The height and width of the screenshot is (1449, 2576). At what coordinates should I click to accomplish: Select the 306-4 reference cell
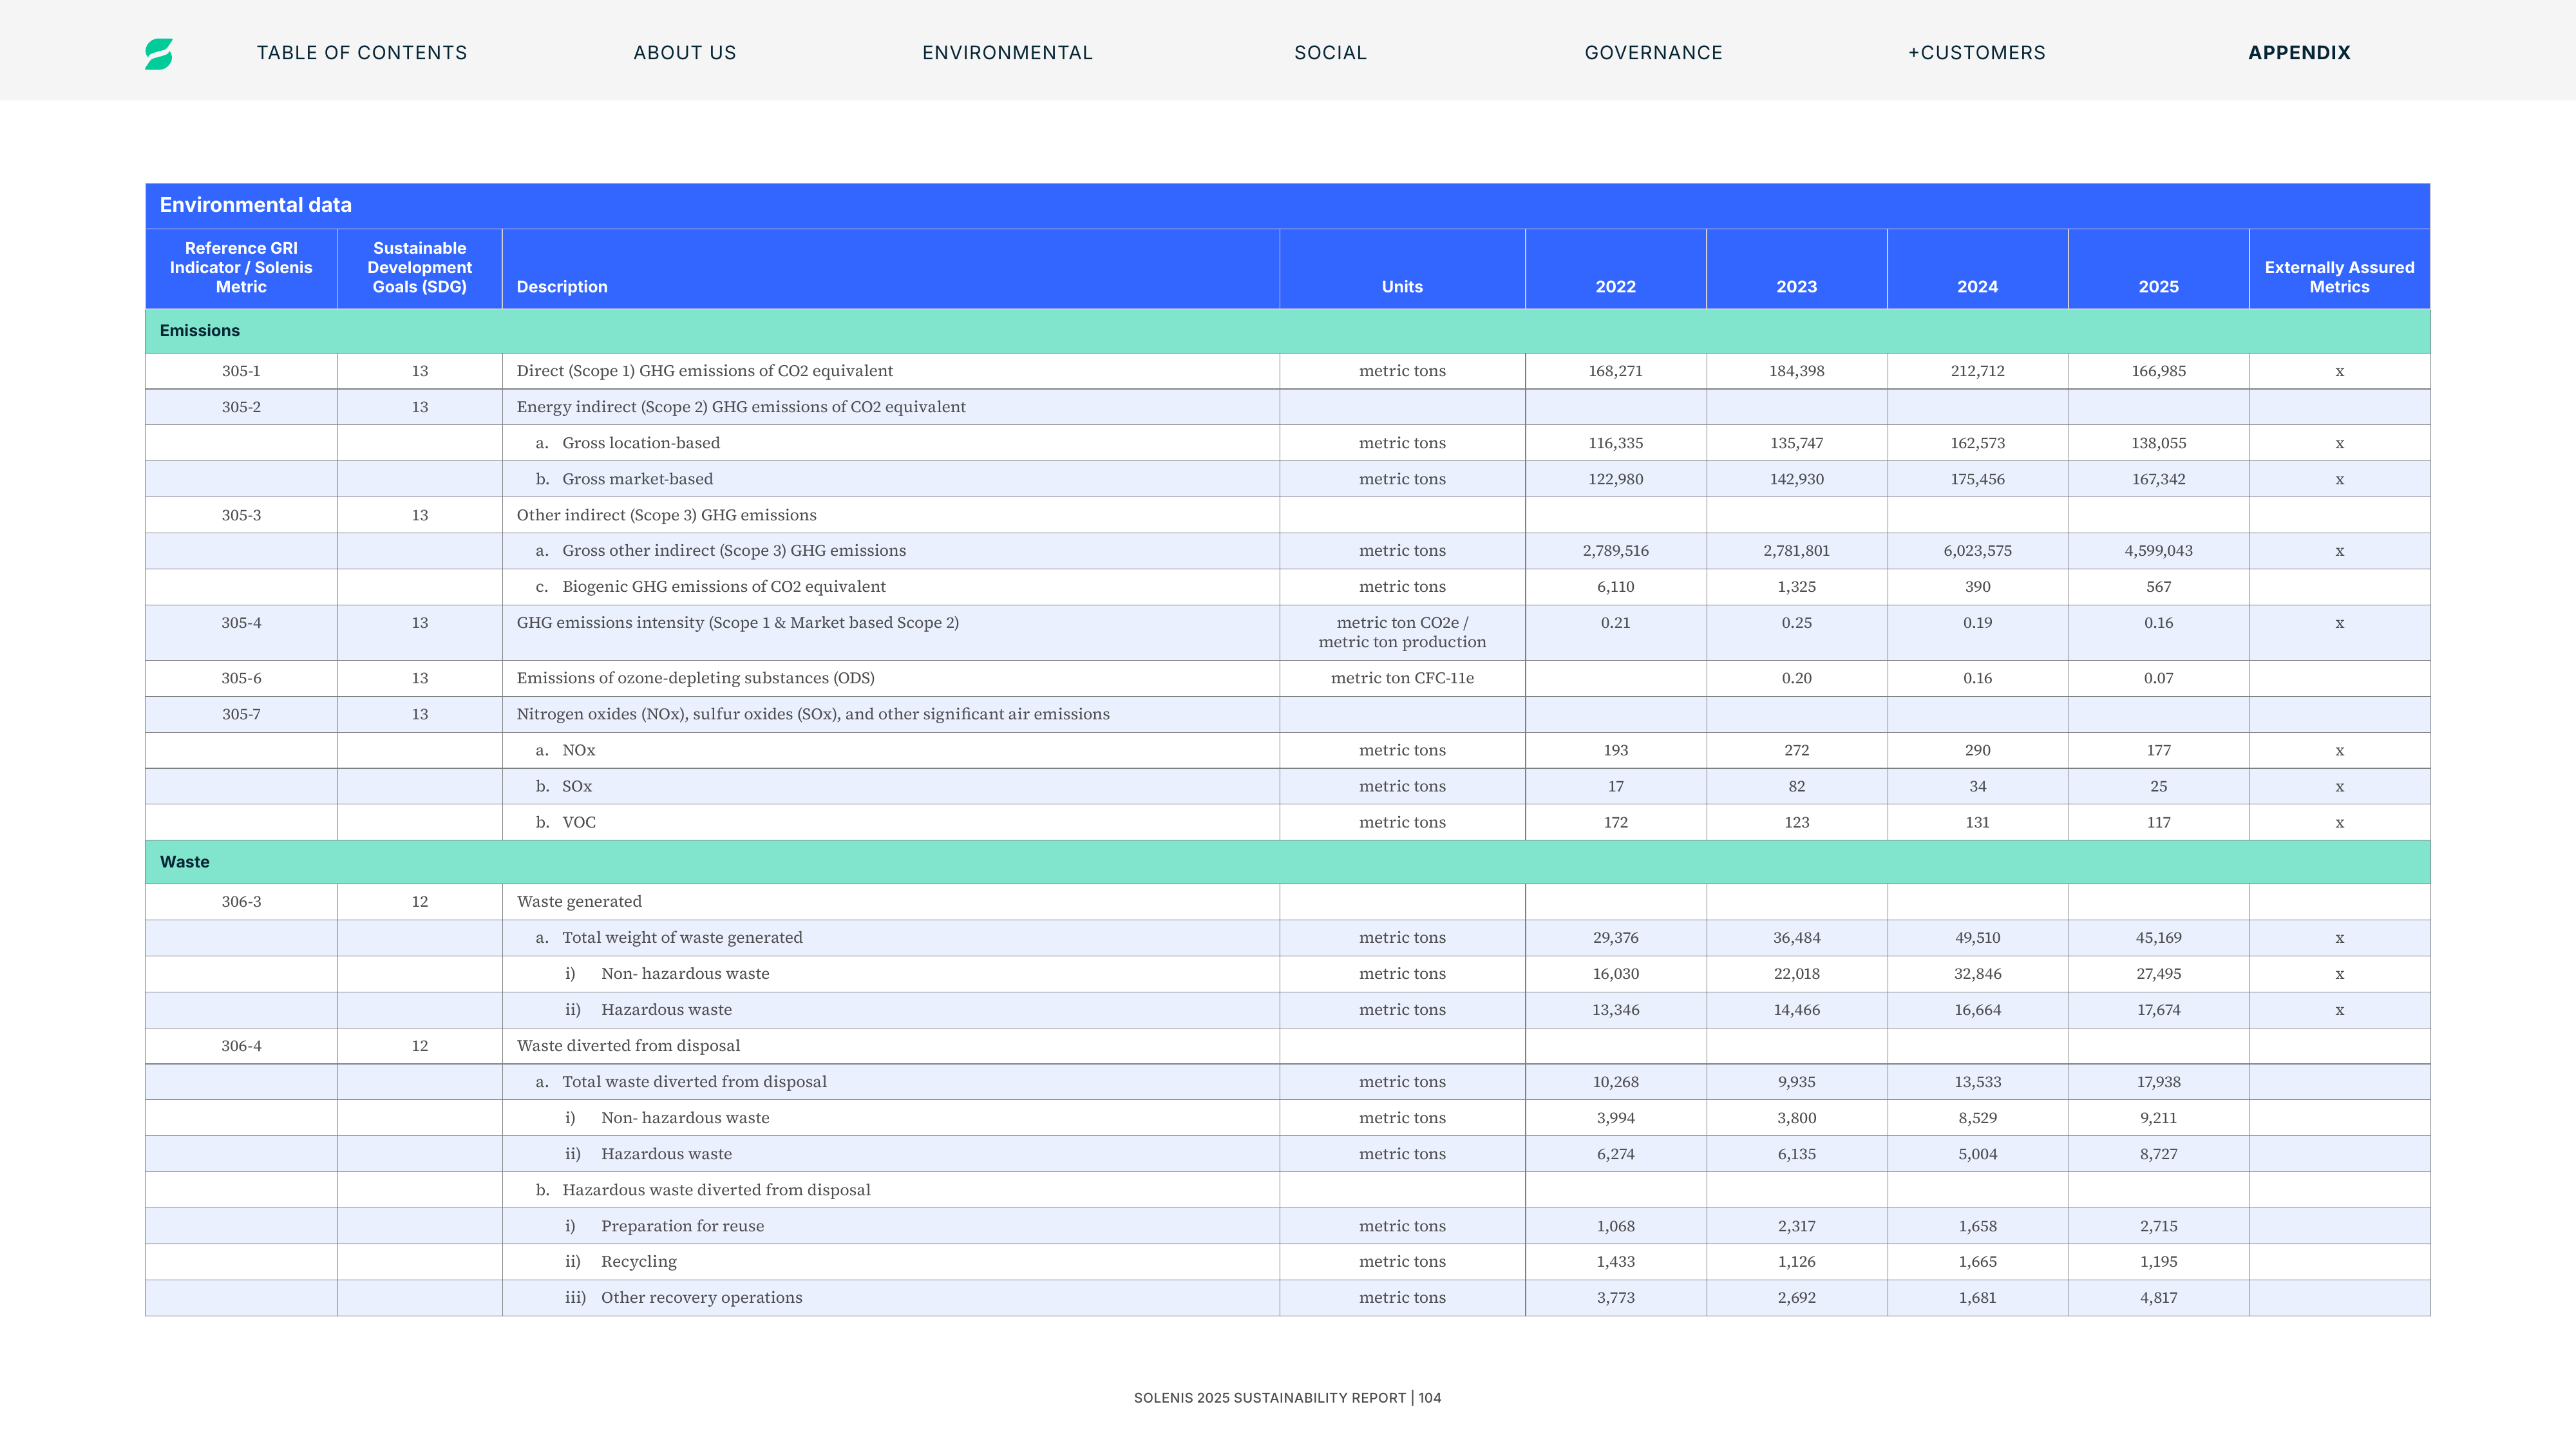(241, 1046)
